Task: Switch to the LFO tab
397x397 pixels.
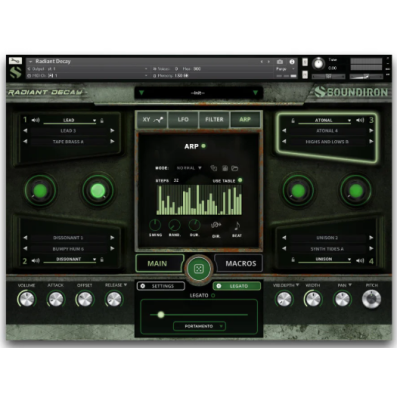Action: 183,120
